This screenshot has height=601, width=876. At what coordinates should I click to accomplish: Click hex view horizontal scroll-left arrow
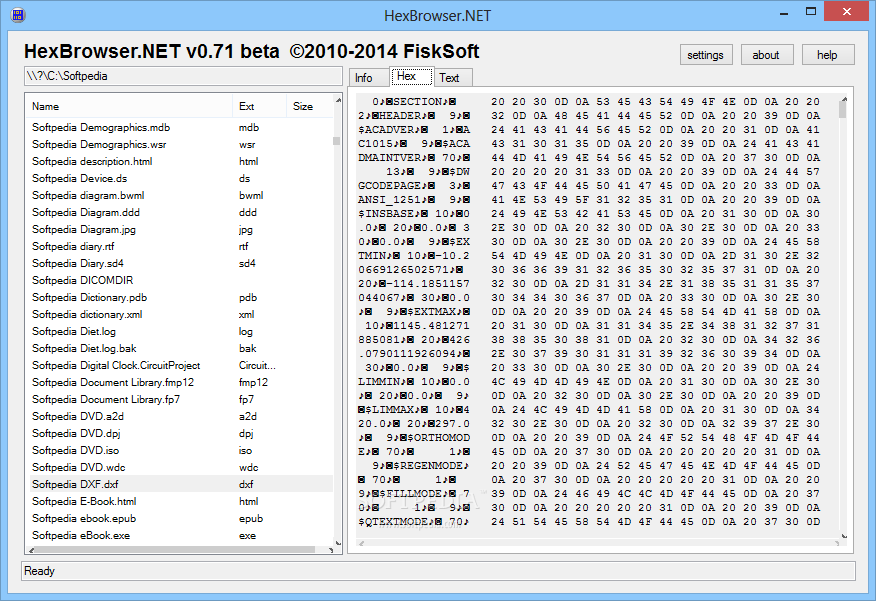tap(361, 543)
